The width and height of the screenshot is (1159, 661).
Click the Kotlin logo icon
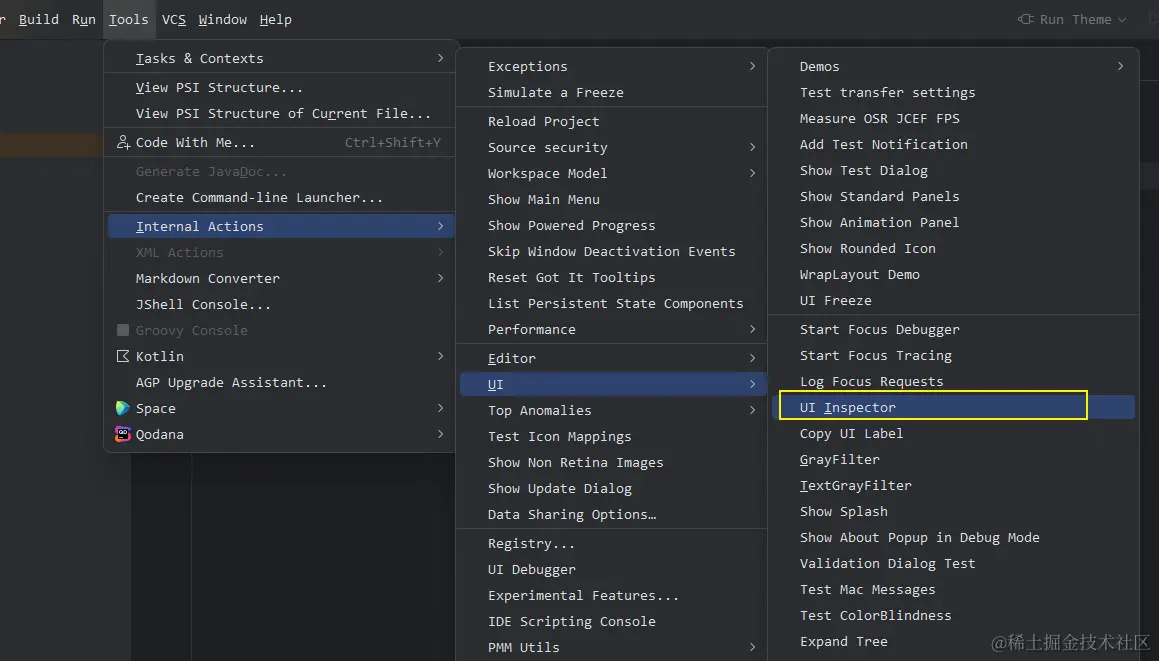123,356
